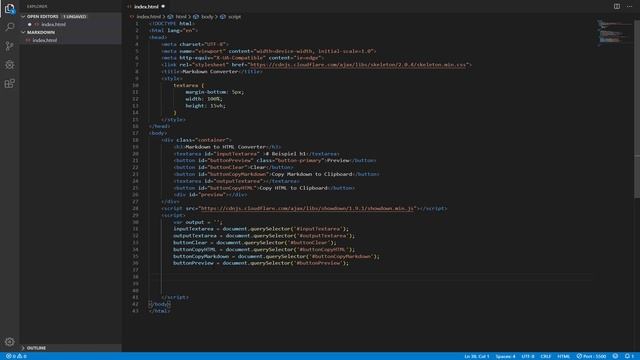
Task: Click the 1 UNSAVED badge
Action: [75, 17]
